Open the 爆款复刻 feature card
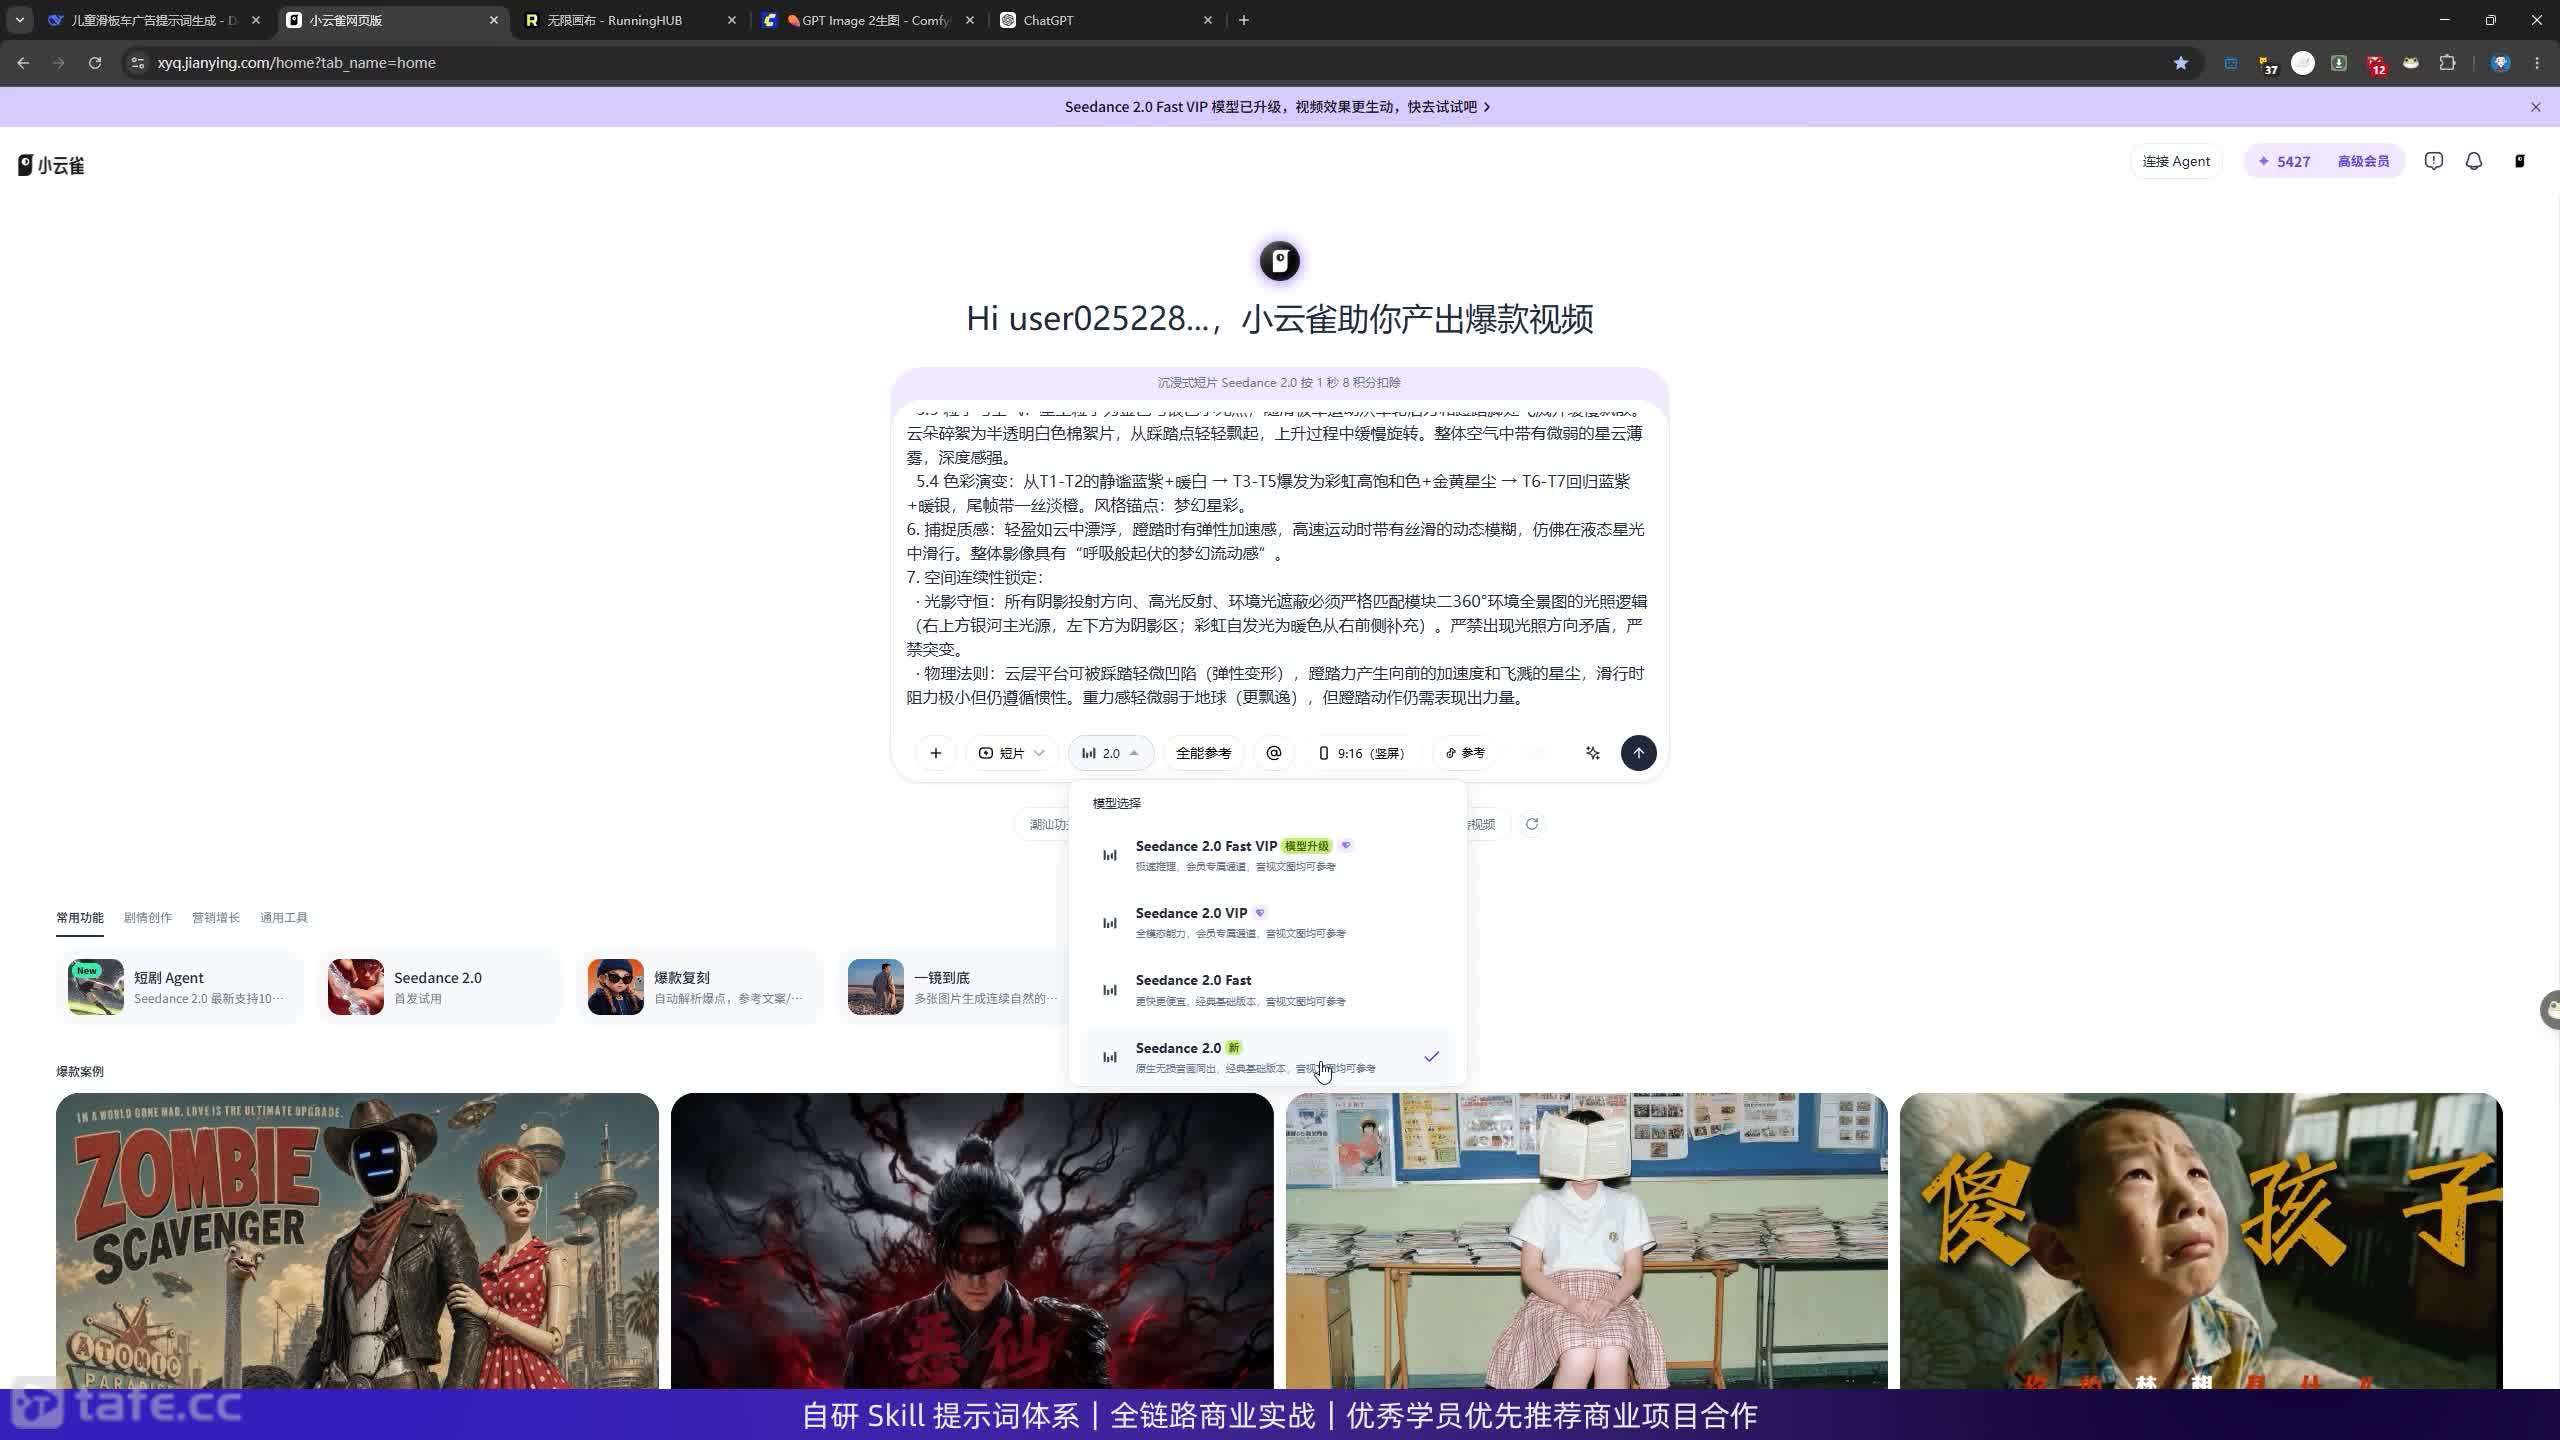This screenshot has width=2560, height=1440. [700, 987]
